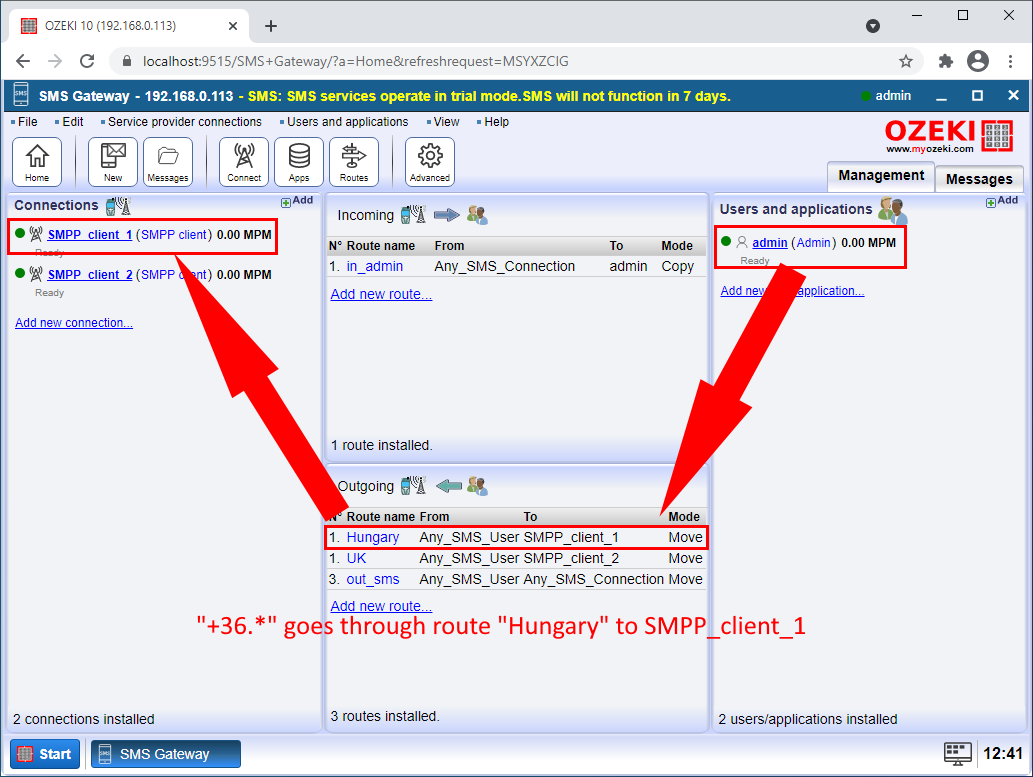This screenshot has width=1033, height=777.
Task: Click Add new route under Incoming
Action: click(381, 295)
